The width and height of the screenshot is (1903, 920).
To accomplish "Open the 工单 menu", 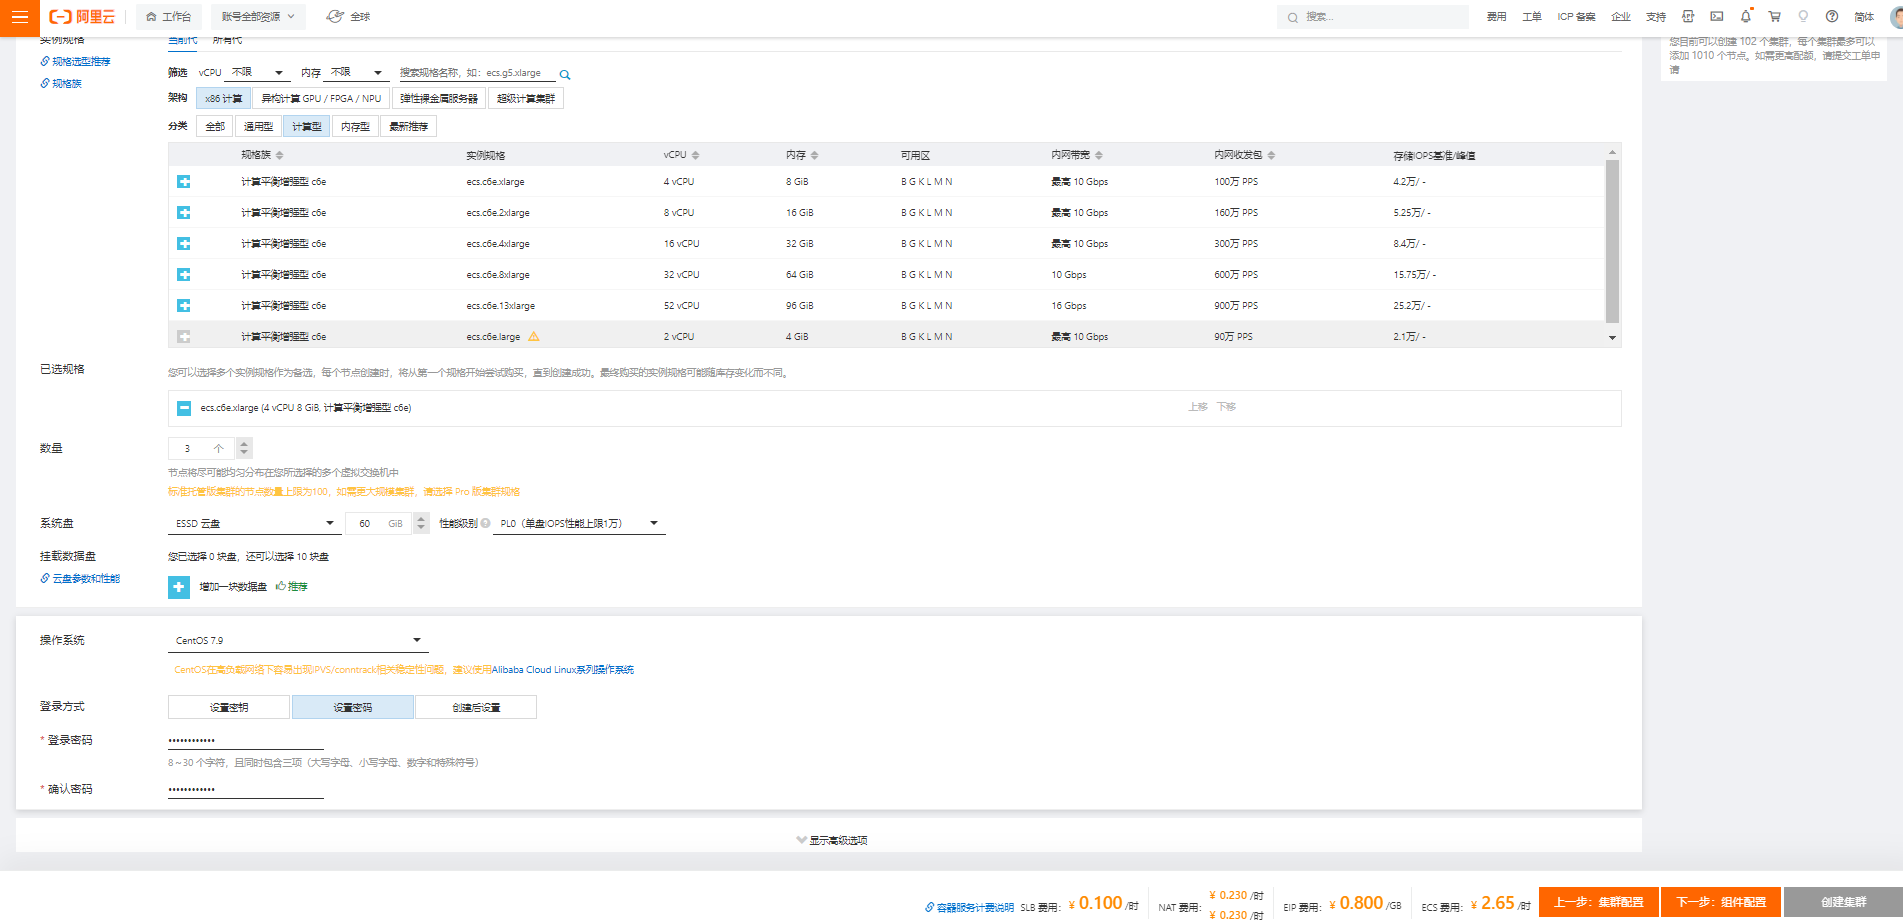I will pyautogui.click(x=1532, y=17).
